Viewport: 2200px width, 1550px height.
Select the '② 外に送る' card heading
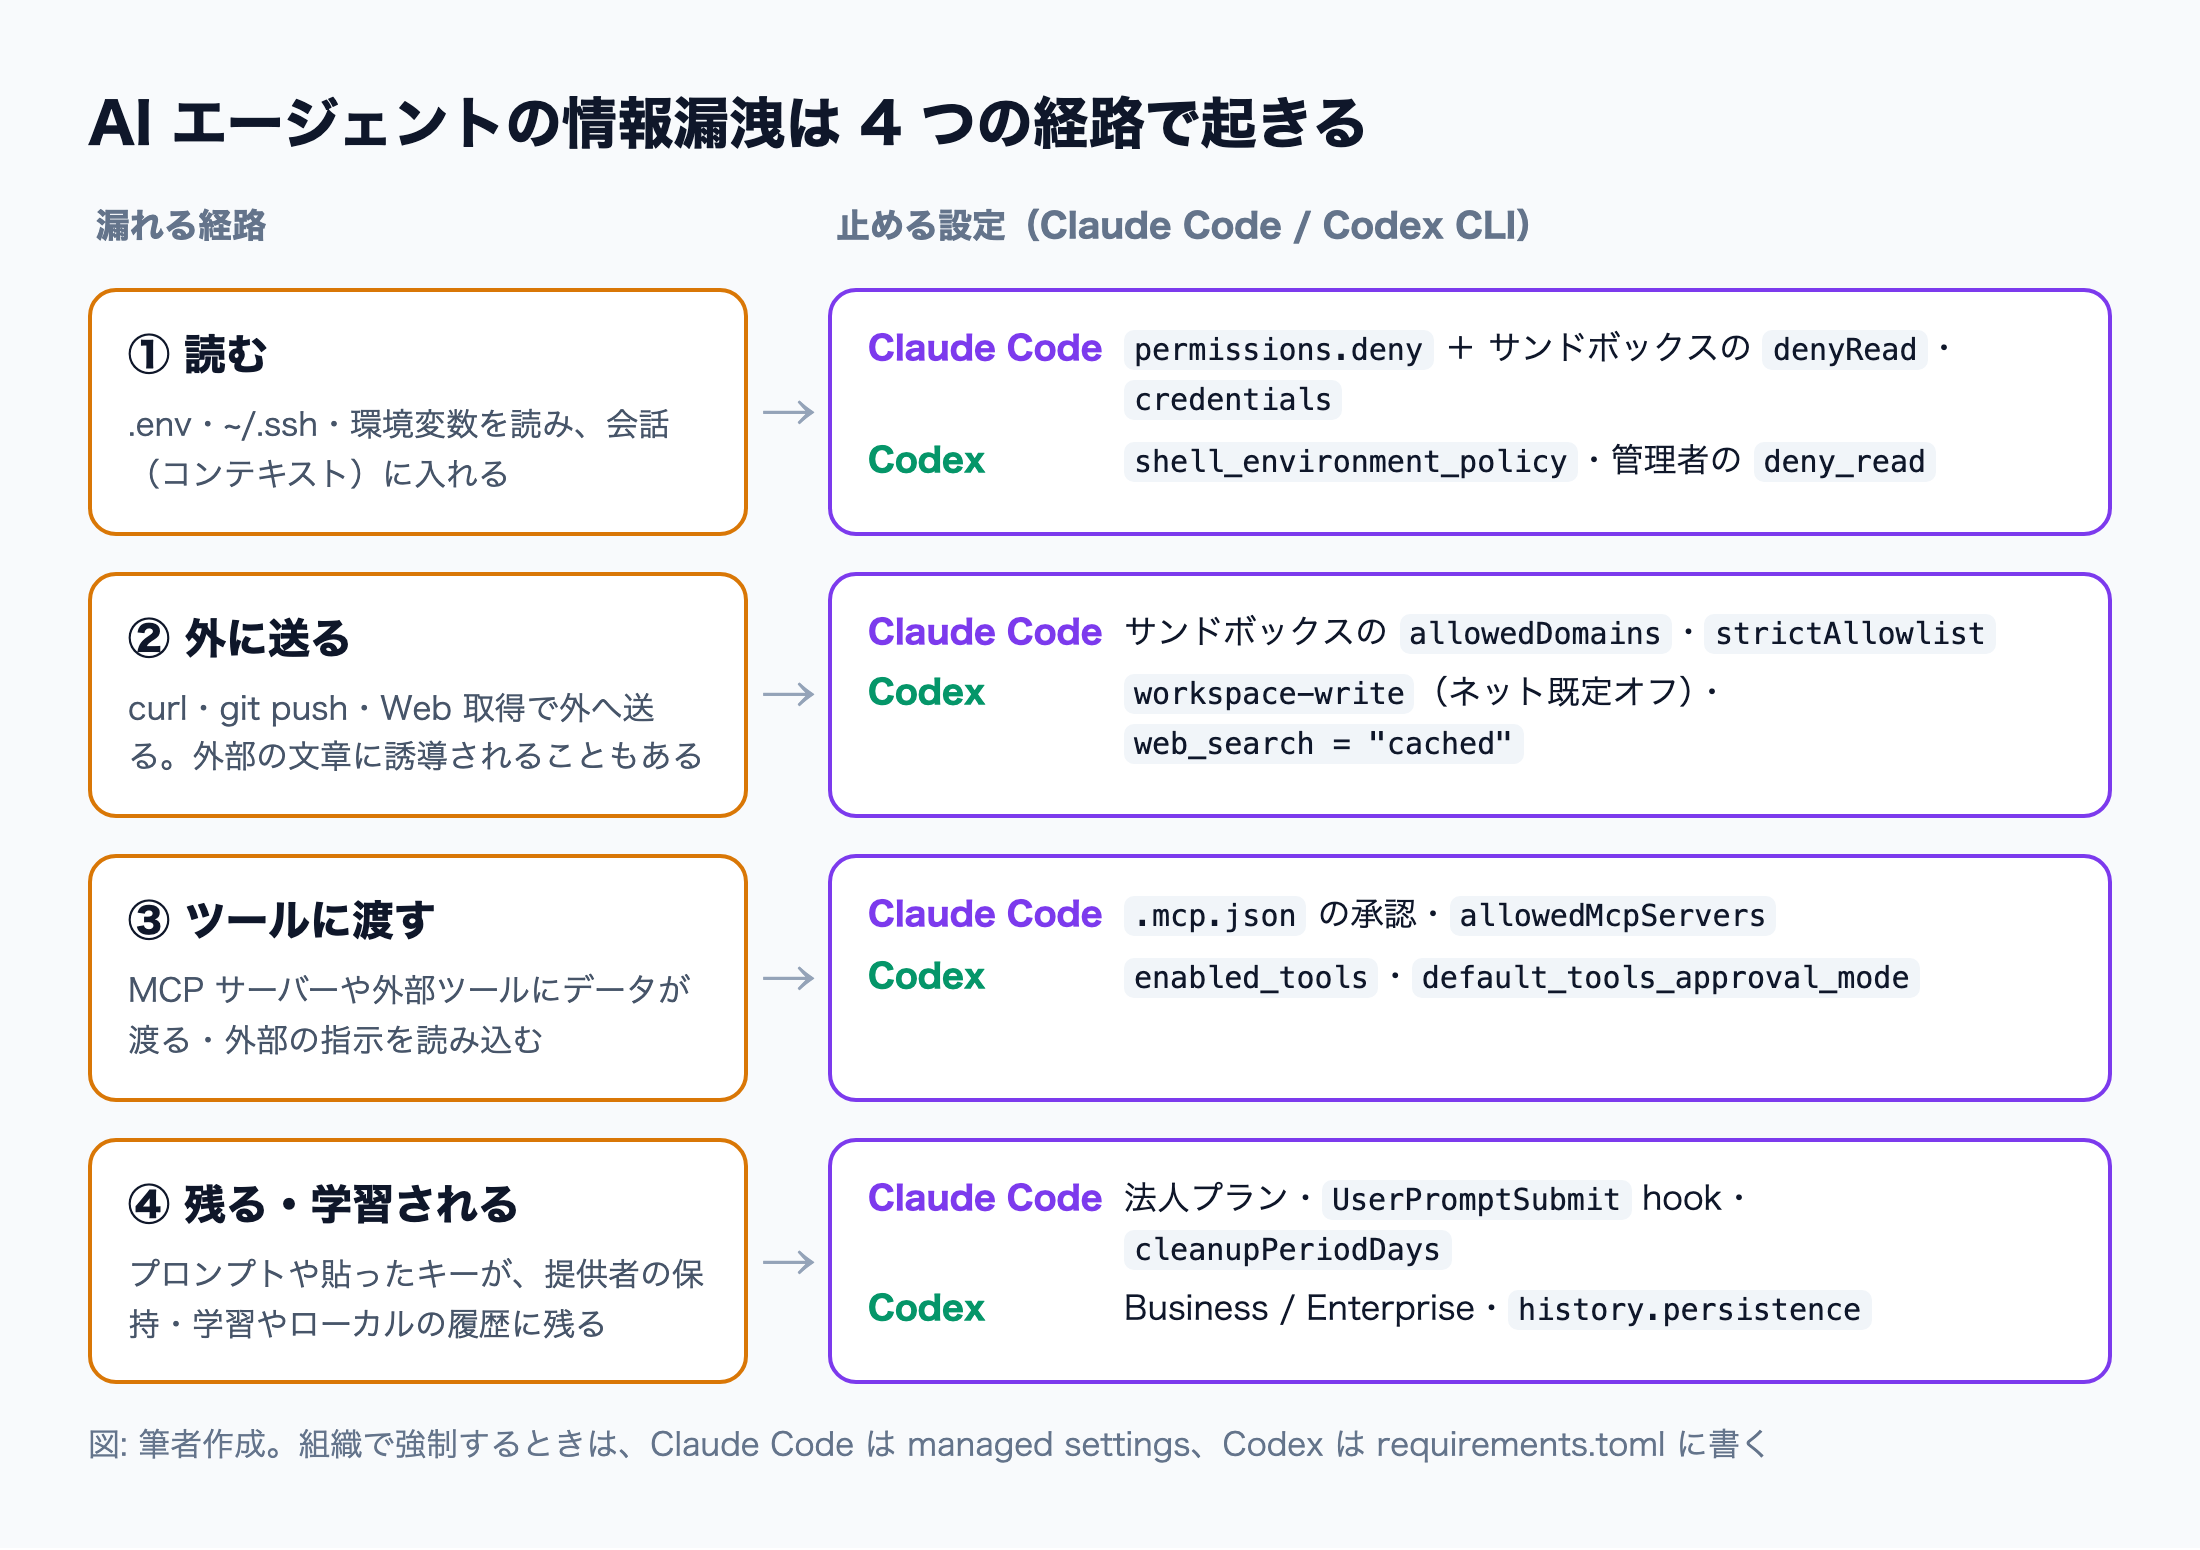coord(239,638)
